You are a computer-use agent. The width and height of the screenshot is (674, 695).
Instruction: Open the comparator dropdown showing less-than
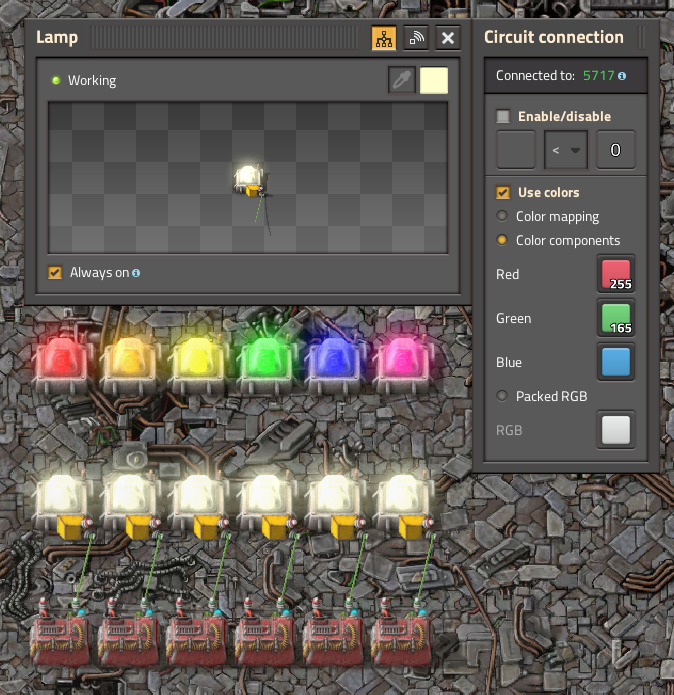[x=566, y=150]
